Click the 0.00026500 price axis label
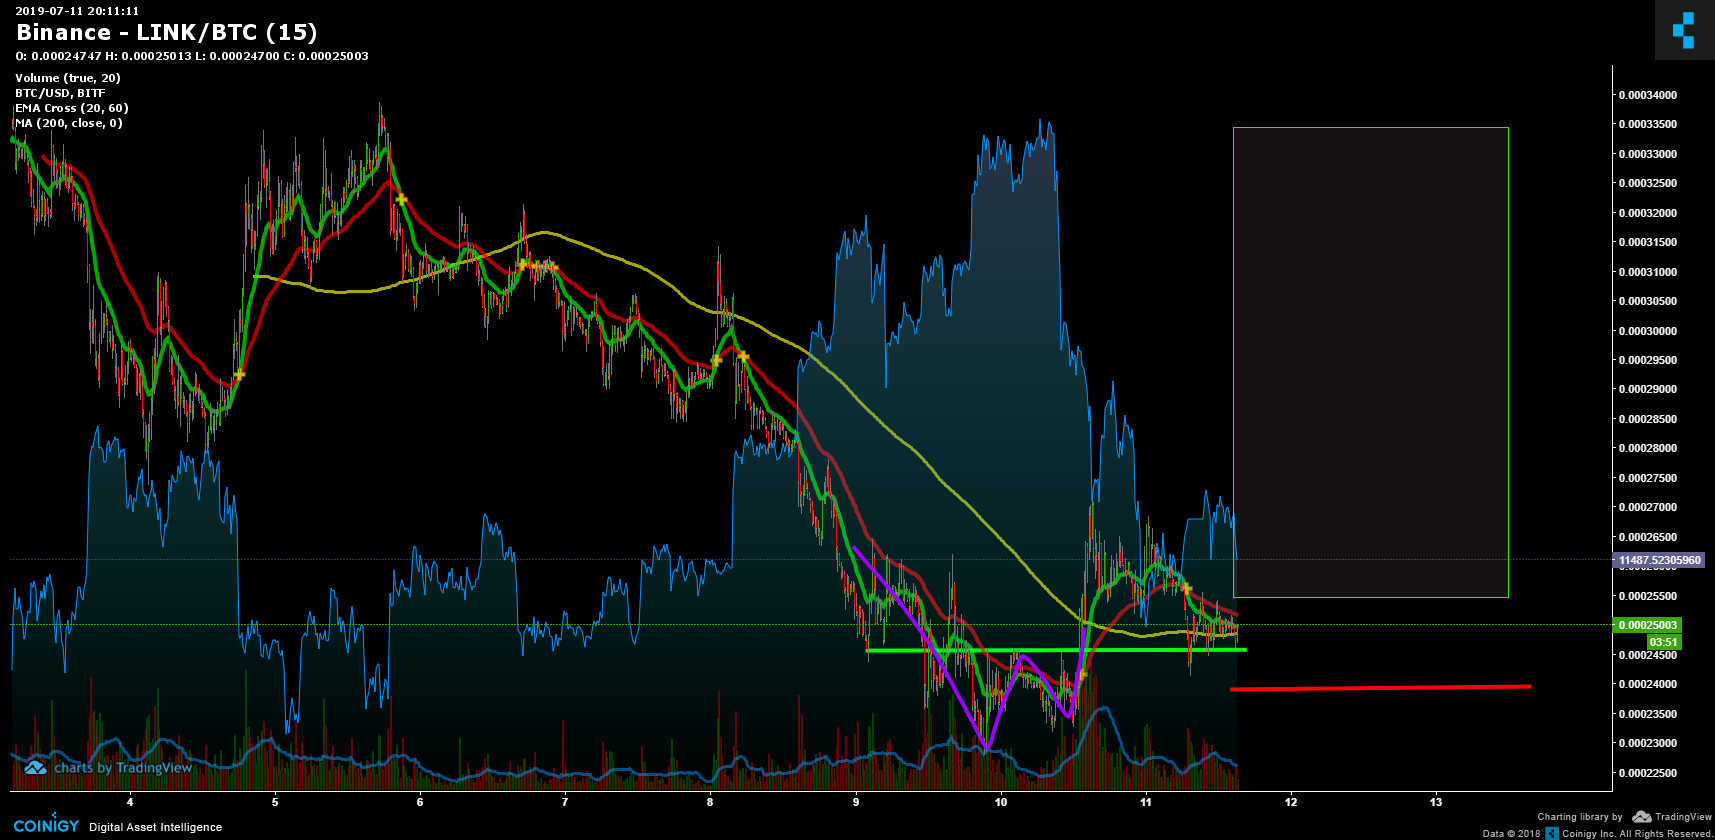Image resolution: width=1715 pixels, height=840 pixels. [x=1648, y=537]
